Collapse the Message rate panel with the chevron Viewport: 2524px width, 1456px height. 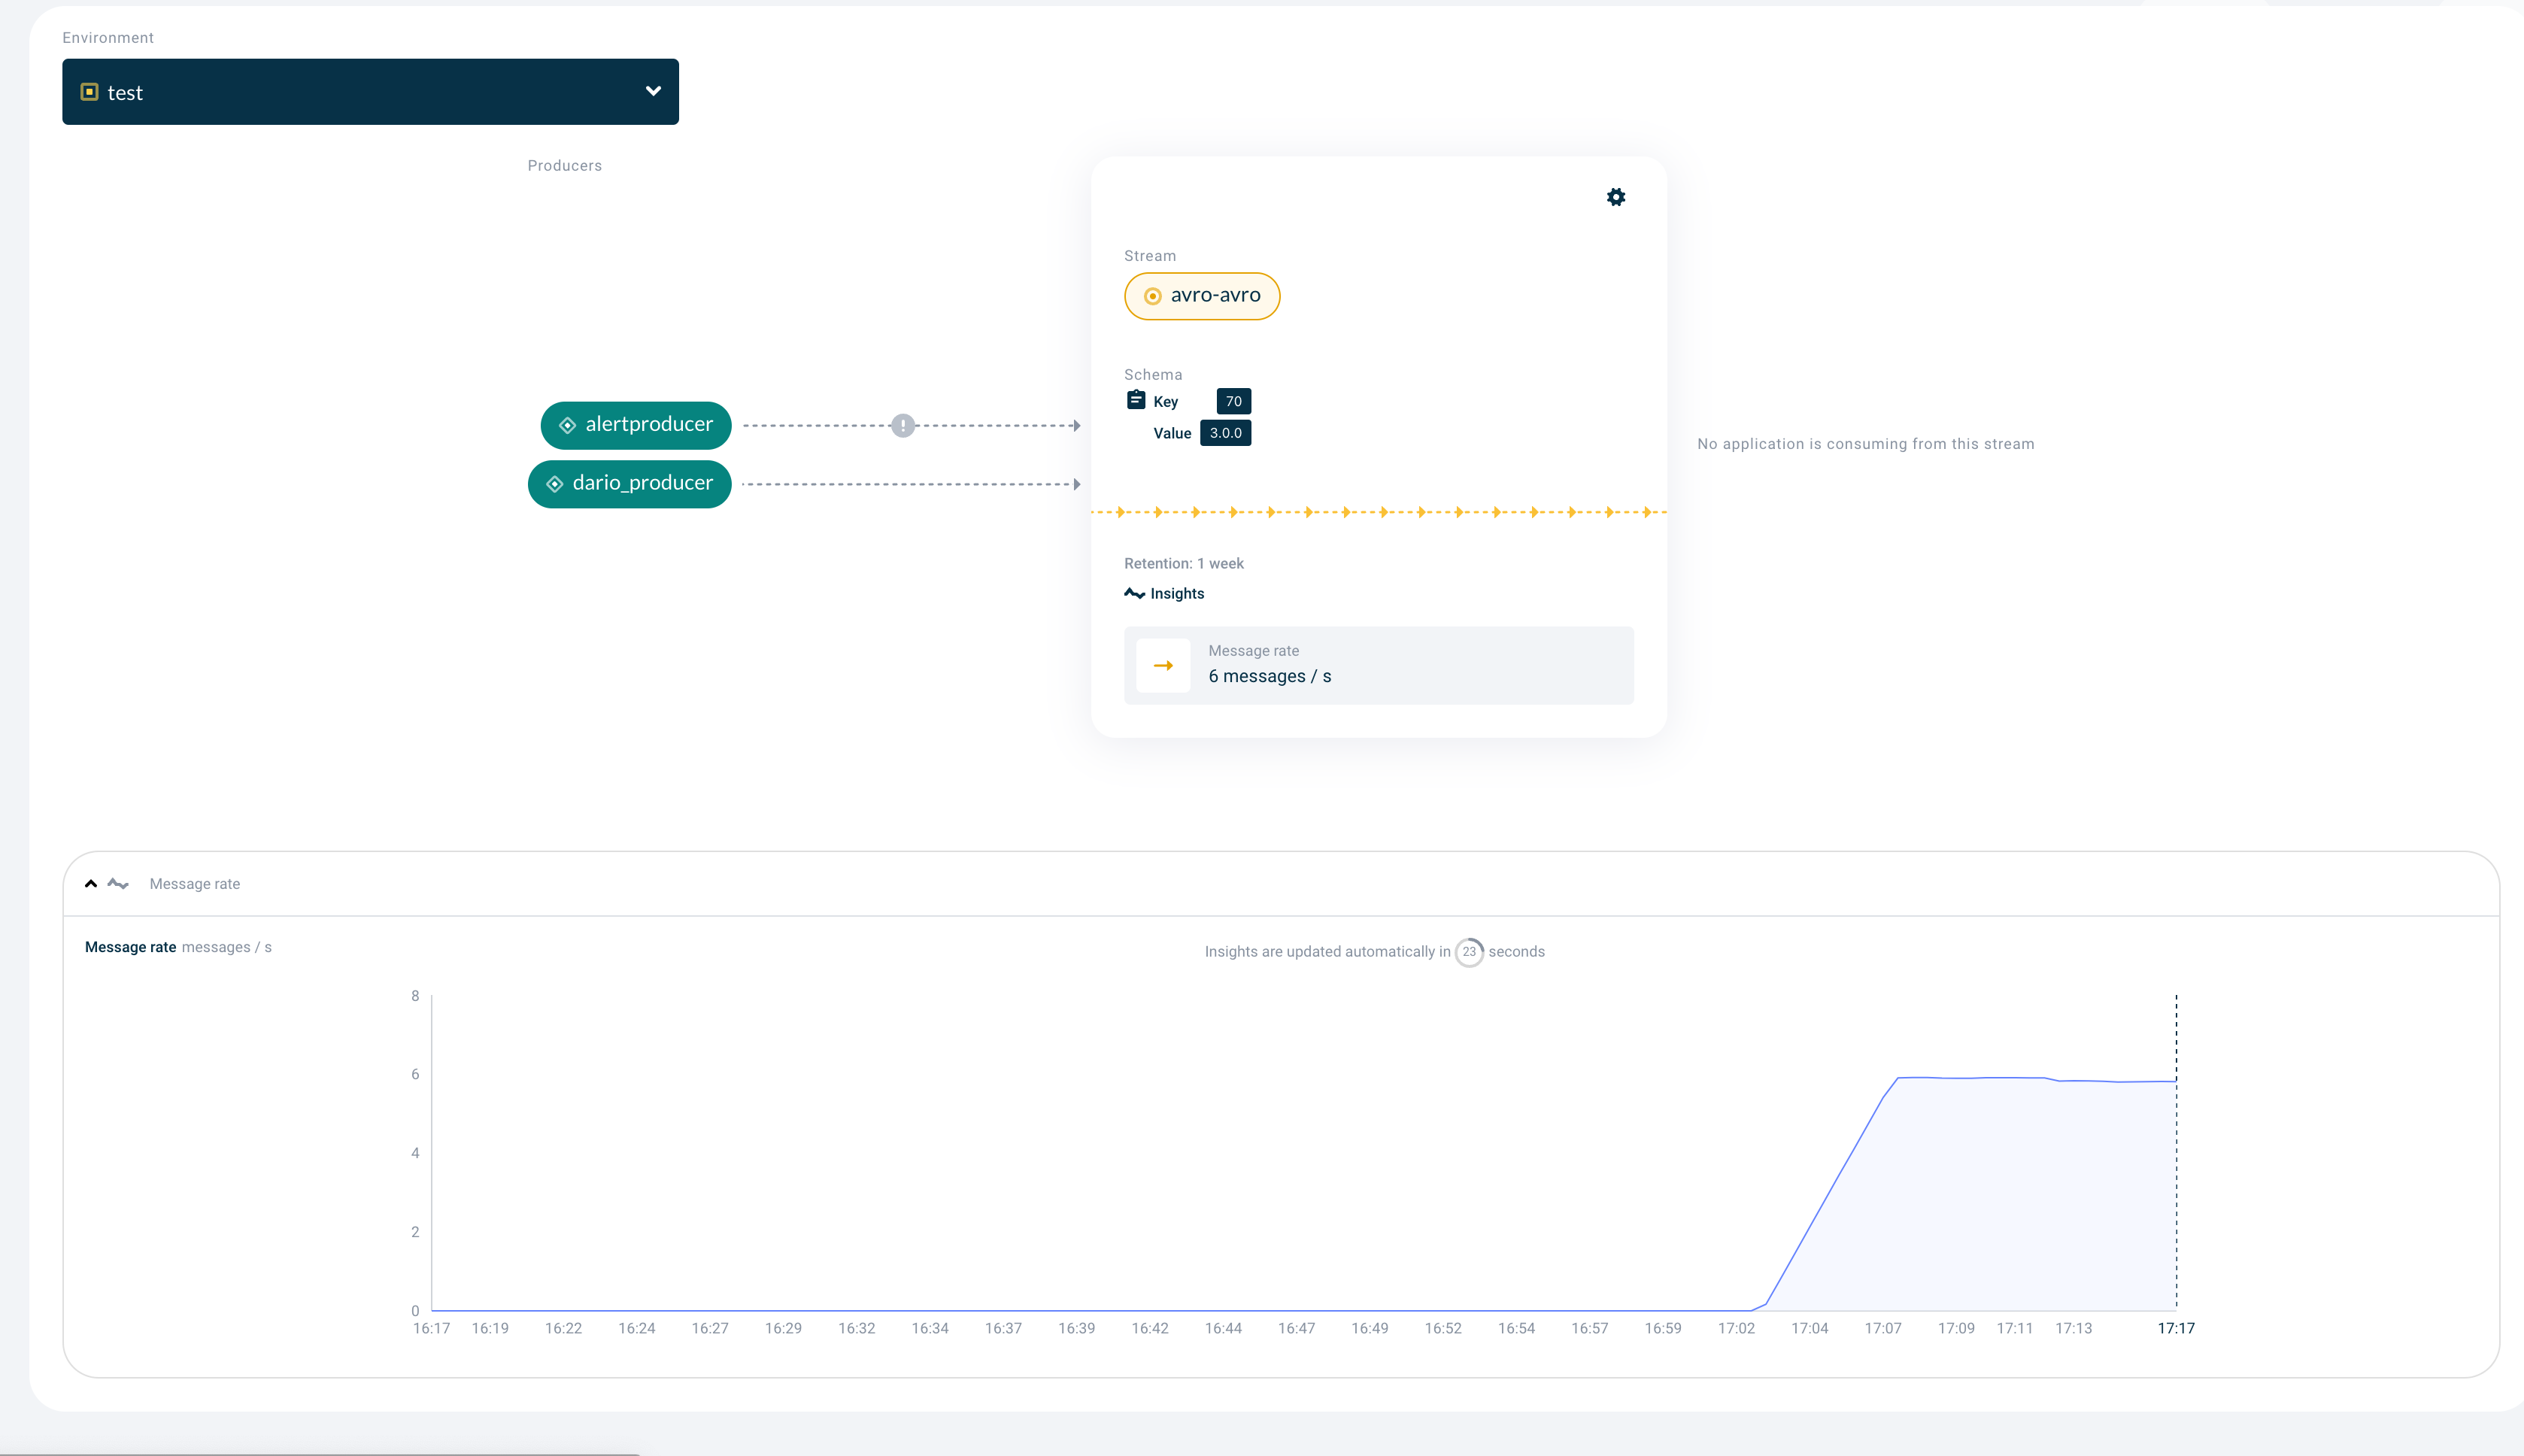(x=89, y=883)
